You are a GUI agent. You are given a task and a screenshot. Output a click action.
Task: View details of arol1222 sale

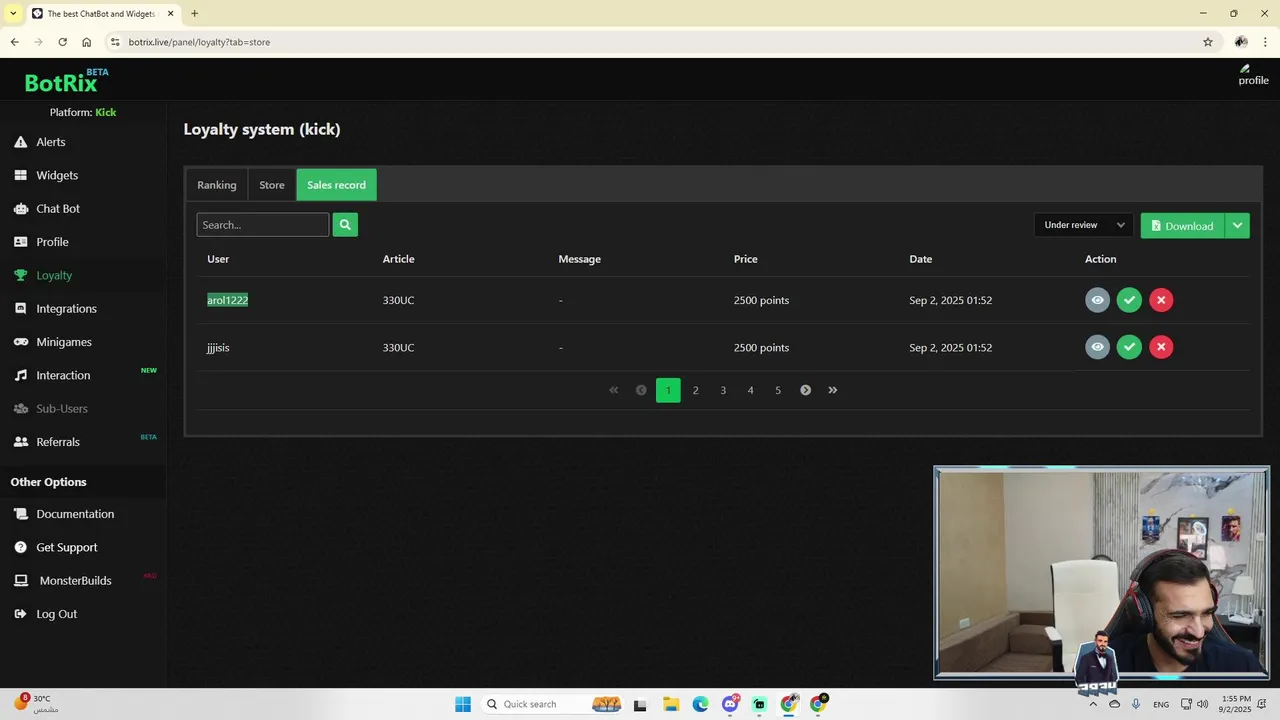coord(1097,300)
